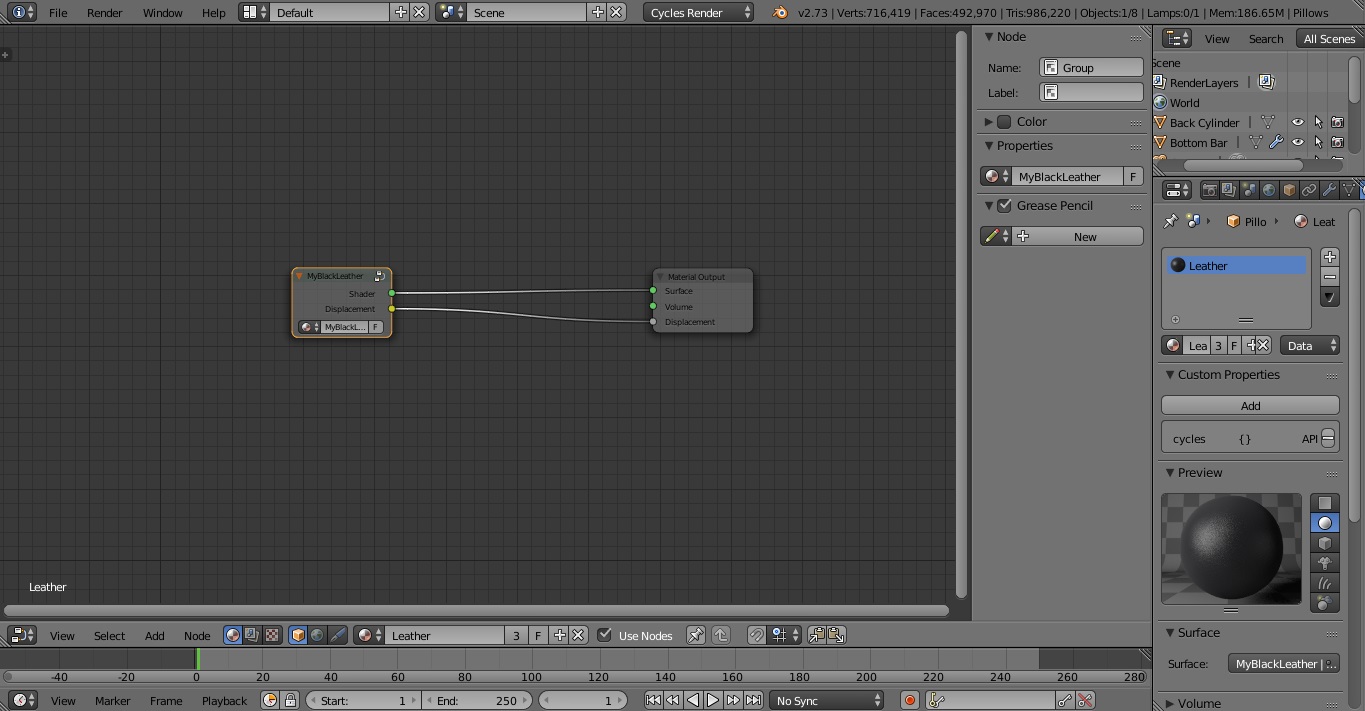The width and height of the screenshot is (1365, 711).
Task: Enable the Use Nodes checkbox
Action: click(605, 634)
